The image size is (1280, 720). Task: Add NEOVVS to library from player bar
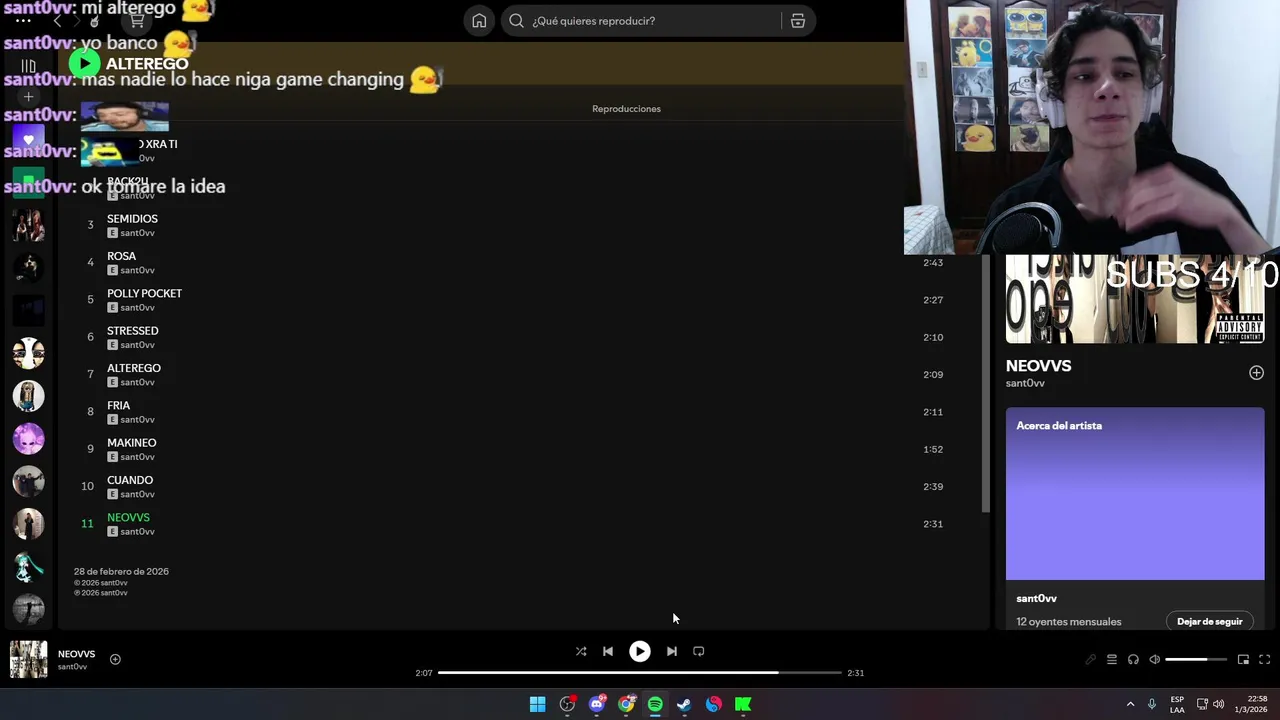tap(115, 659)
